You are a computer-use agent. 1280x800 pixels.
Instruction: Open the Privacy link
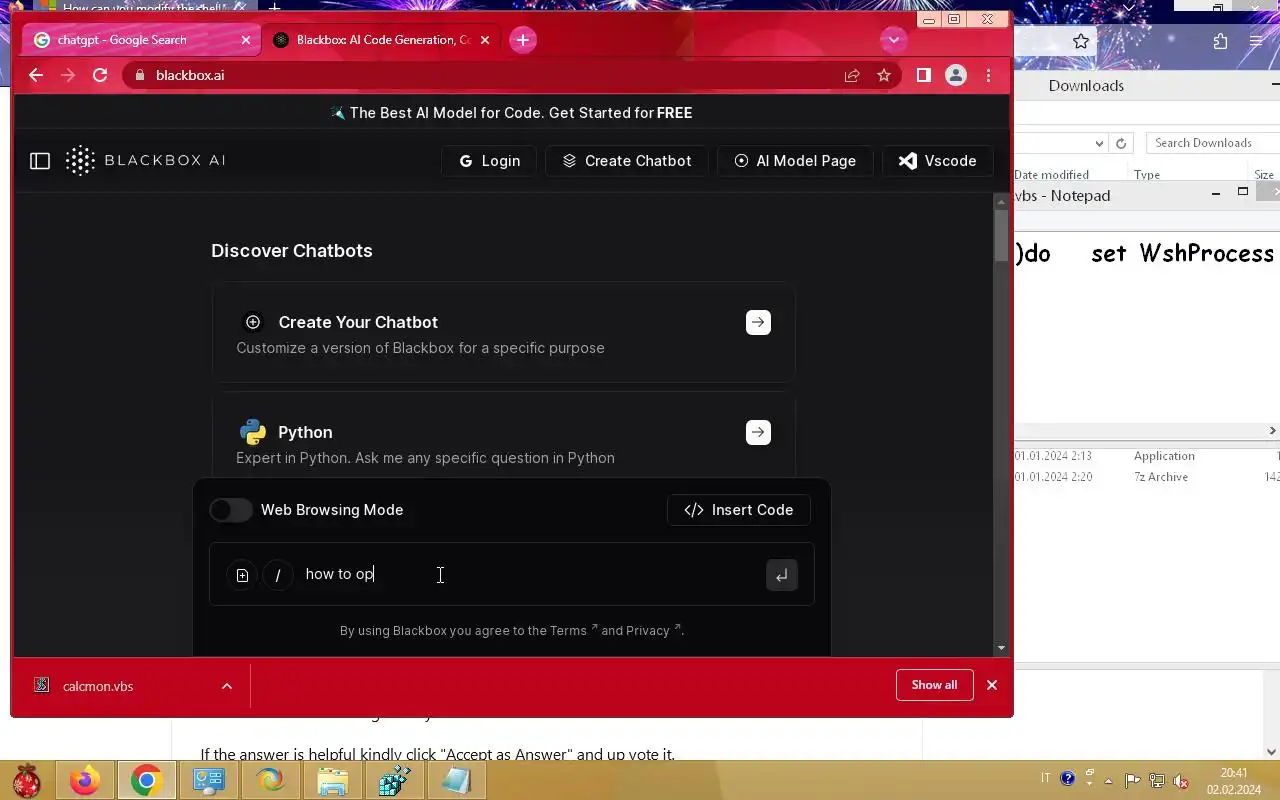pos(652,630)
